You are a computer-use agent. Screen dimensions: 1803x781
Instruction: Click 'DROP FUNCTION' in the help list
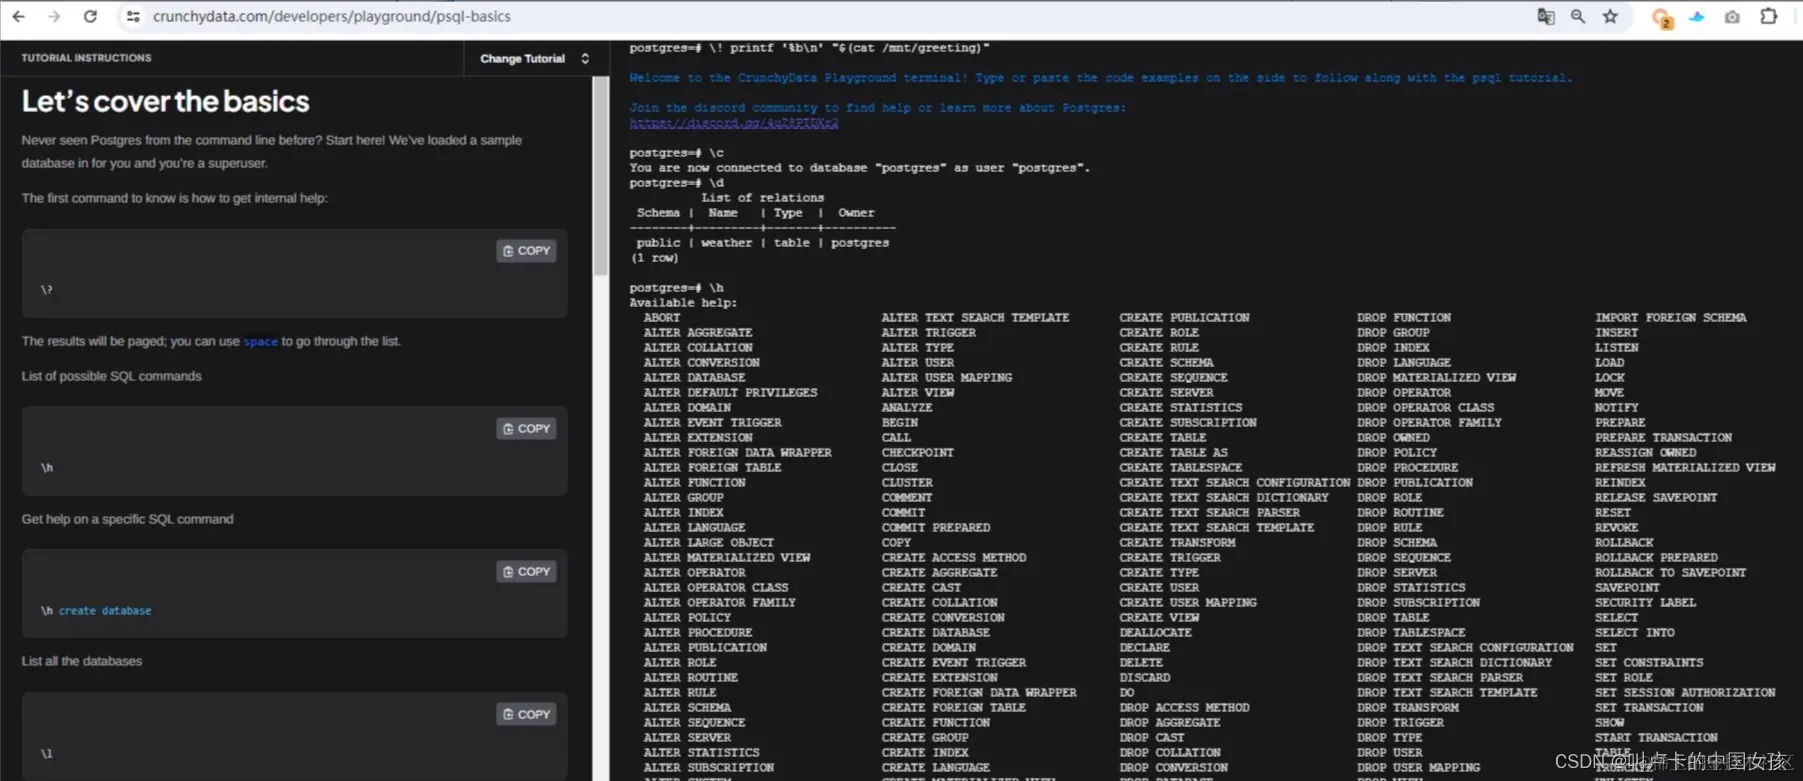1404,317
